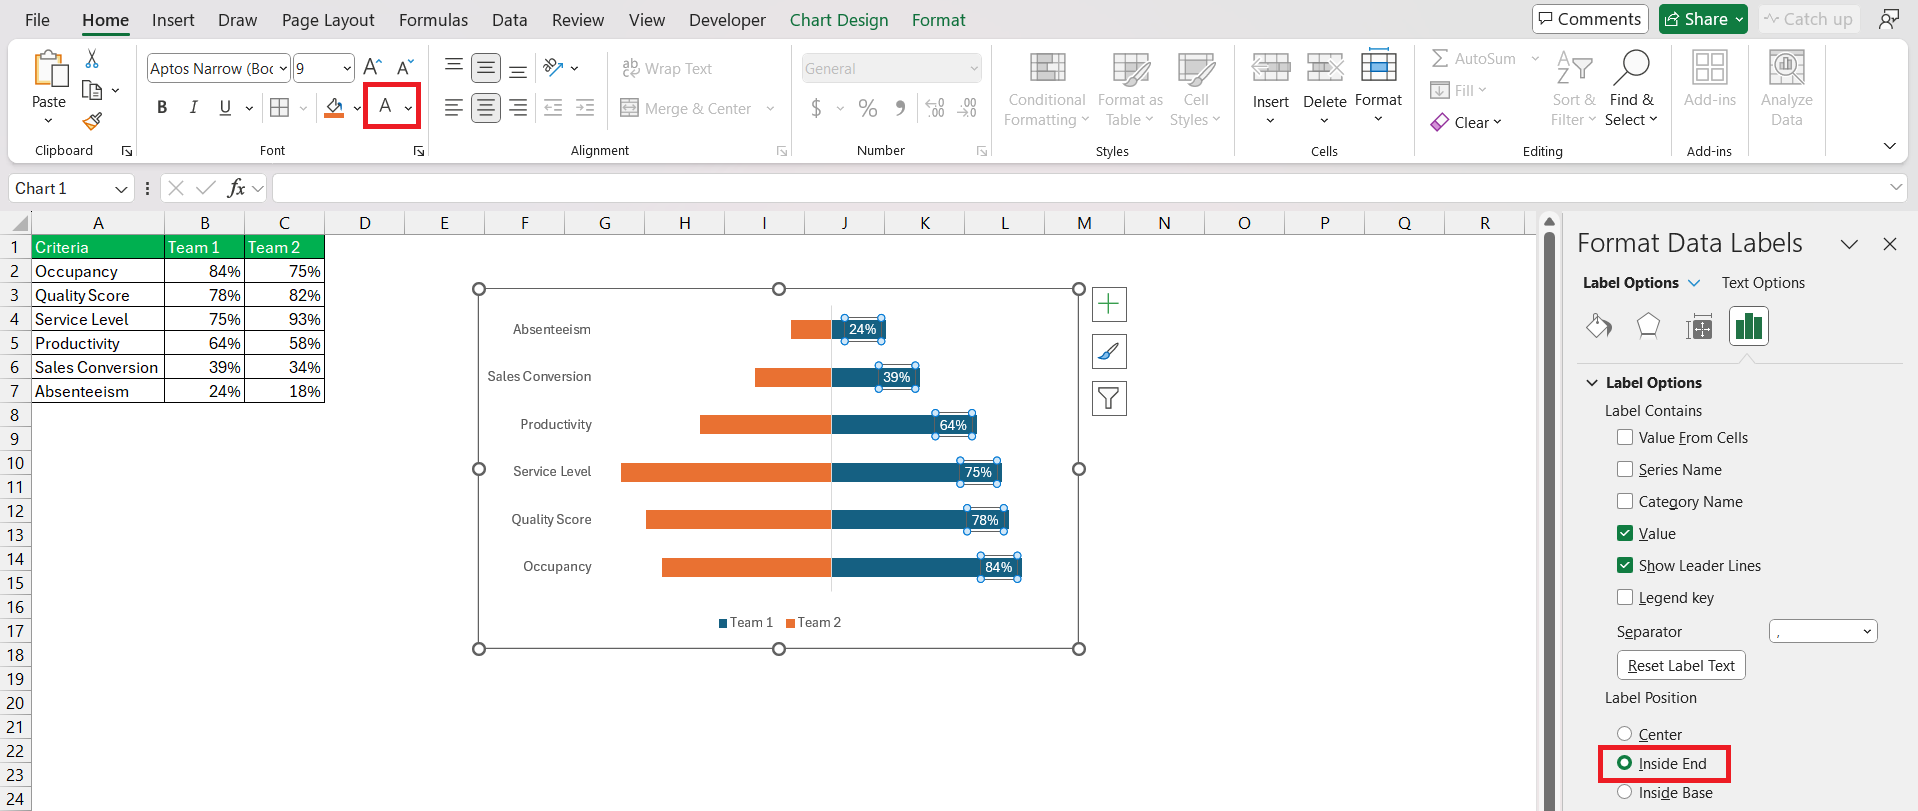
Task: Uncheck Show Leader Lines checkbox
Action: click(x=1625, y=565)
